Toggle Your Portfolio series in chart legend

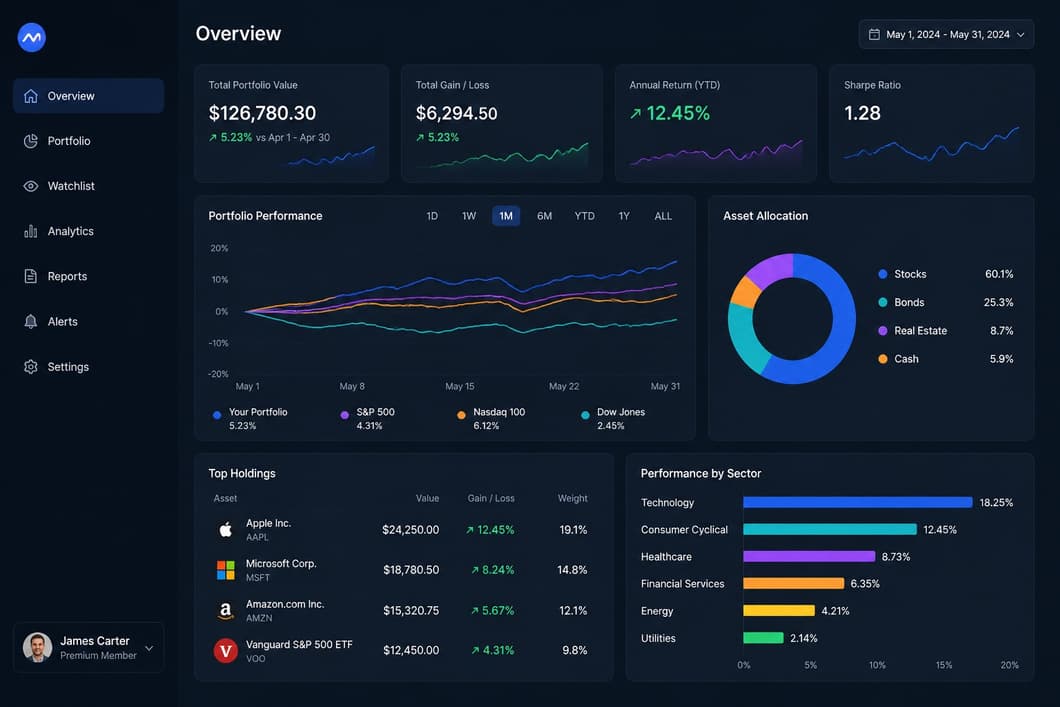coord(250,418)
